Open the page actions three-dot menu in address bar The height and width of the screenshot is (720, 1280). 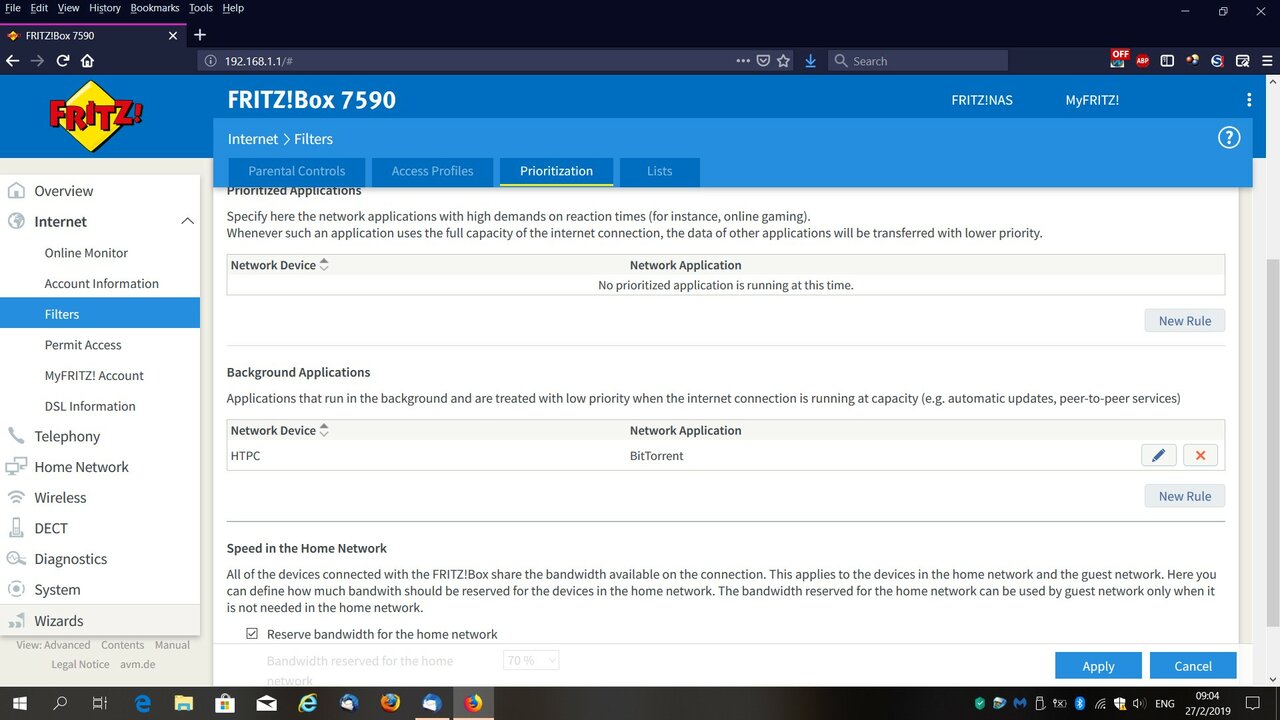pos(743,61)
